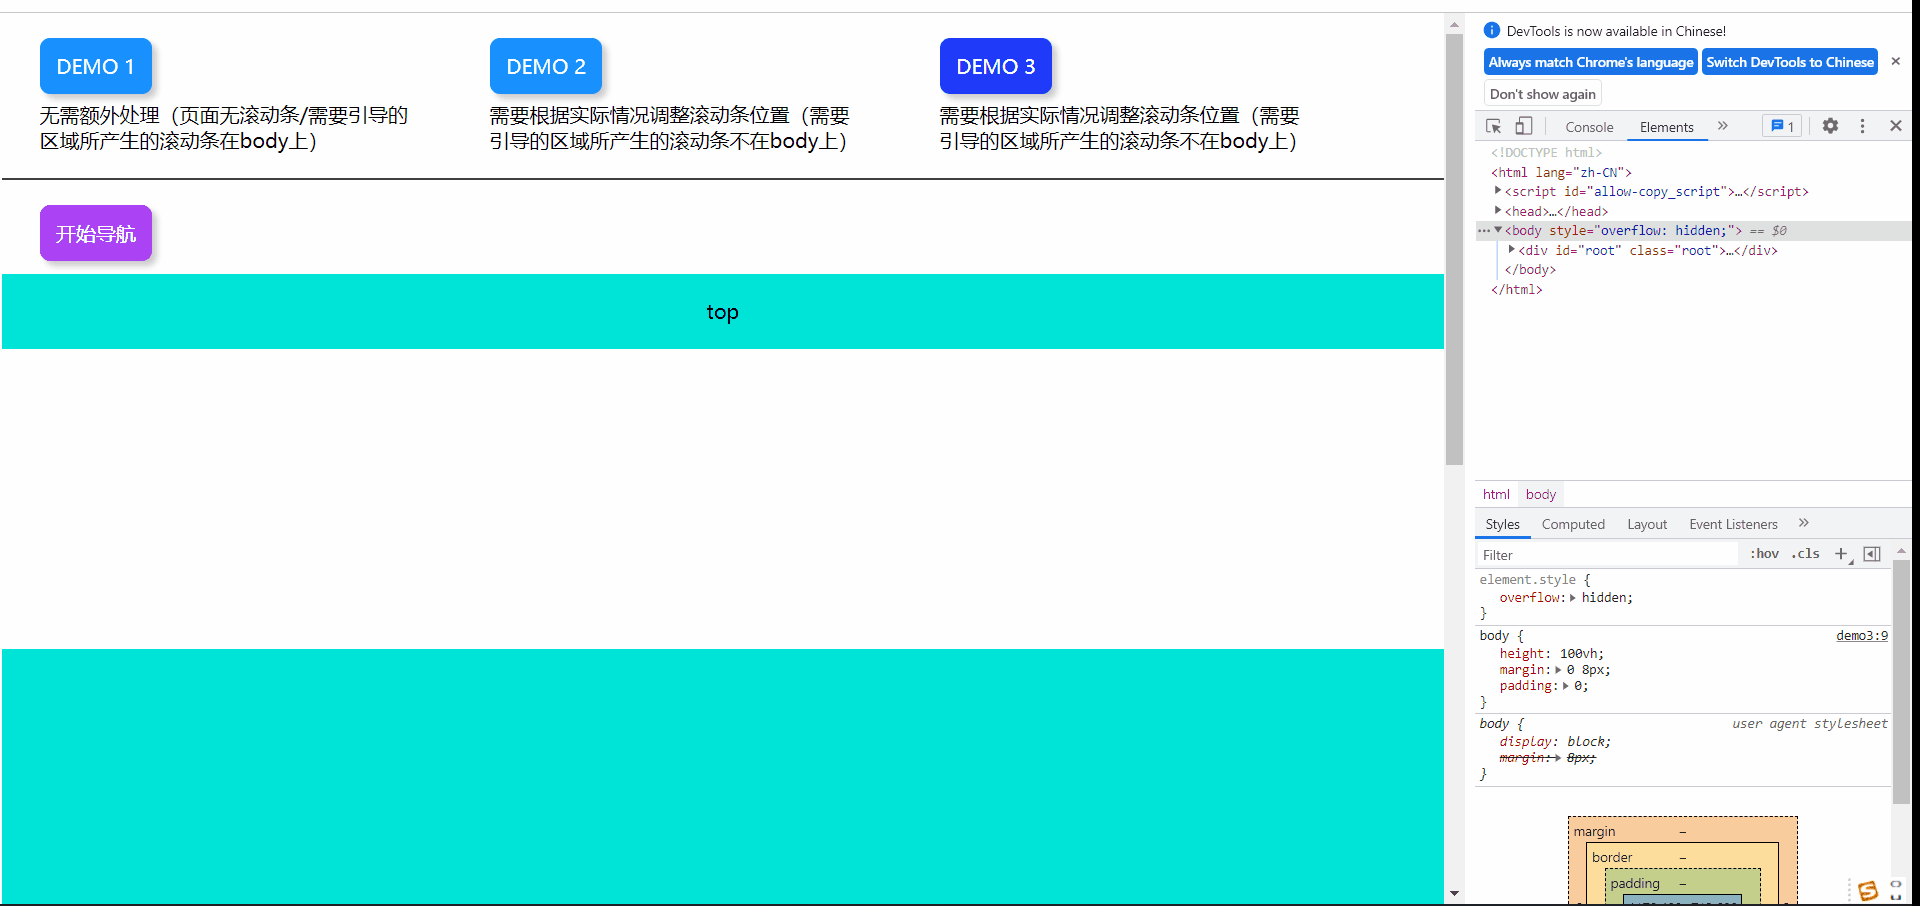Viewport: 1920px width, 906px height.
Task: Switch to the Console tab
Action: [1589, 127]
